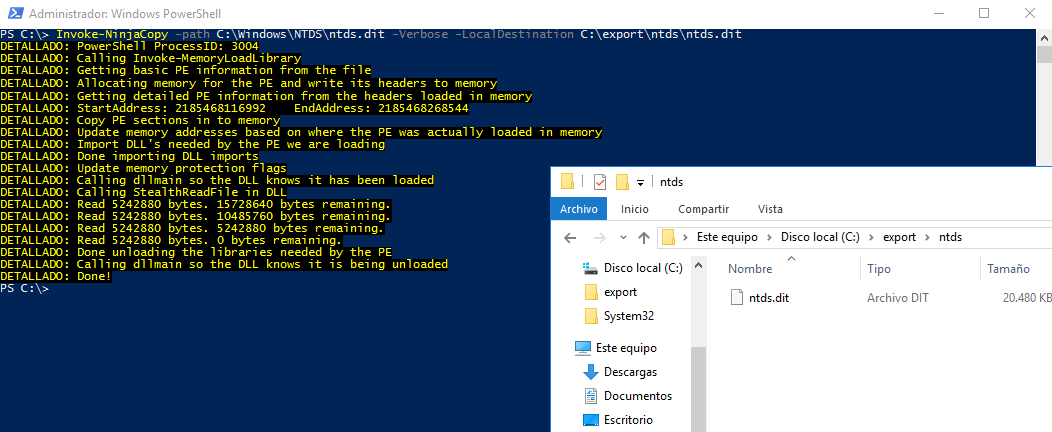This screenshot has height=432, width=1052.
Task: Select 'Este equipo' in address breadcrumb
Action: 727,237
